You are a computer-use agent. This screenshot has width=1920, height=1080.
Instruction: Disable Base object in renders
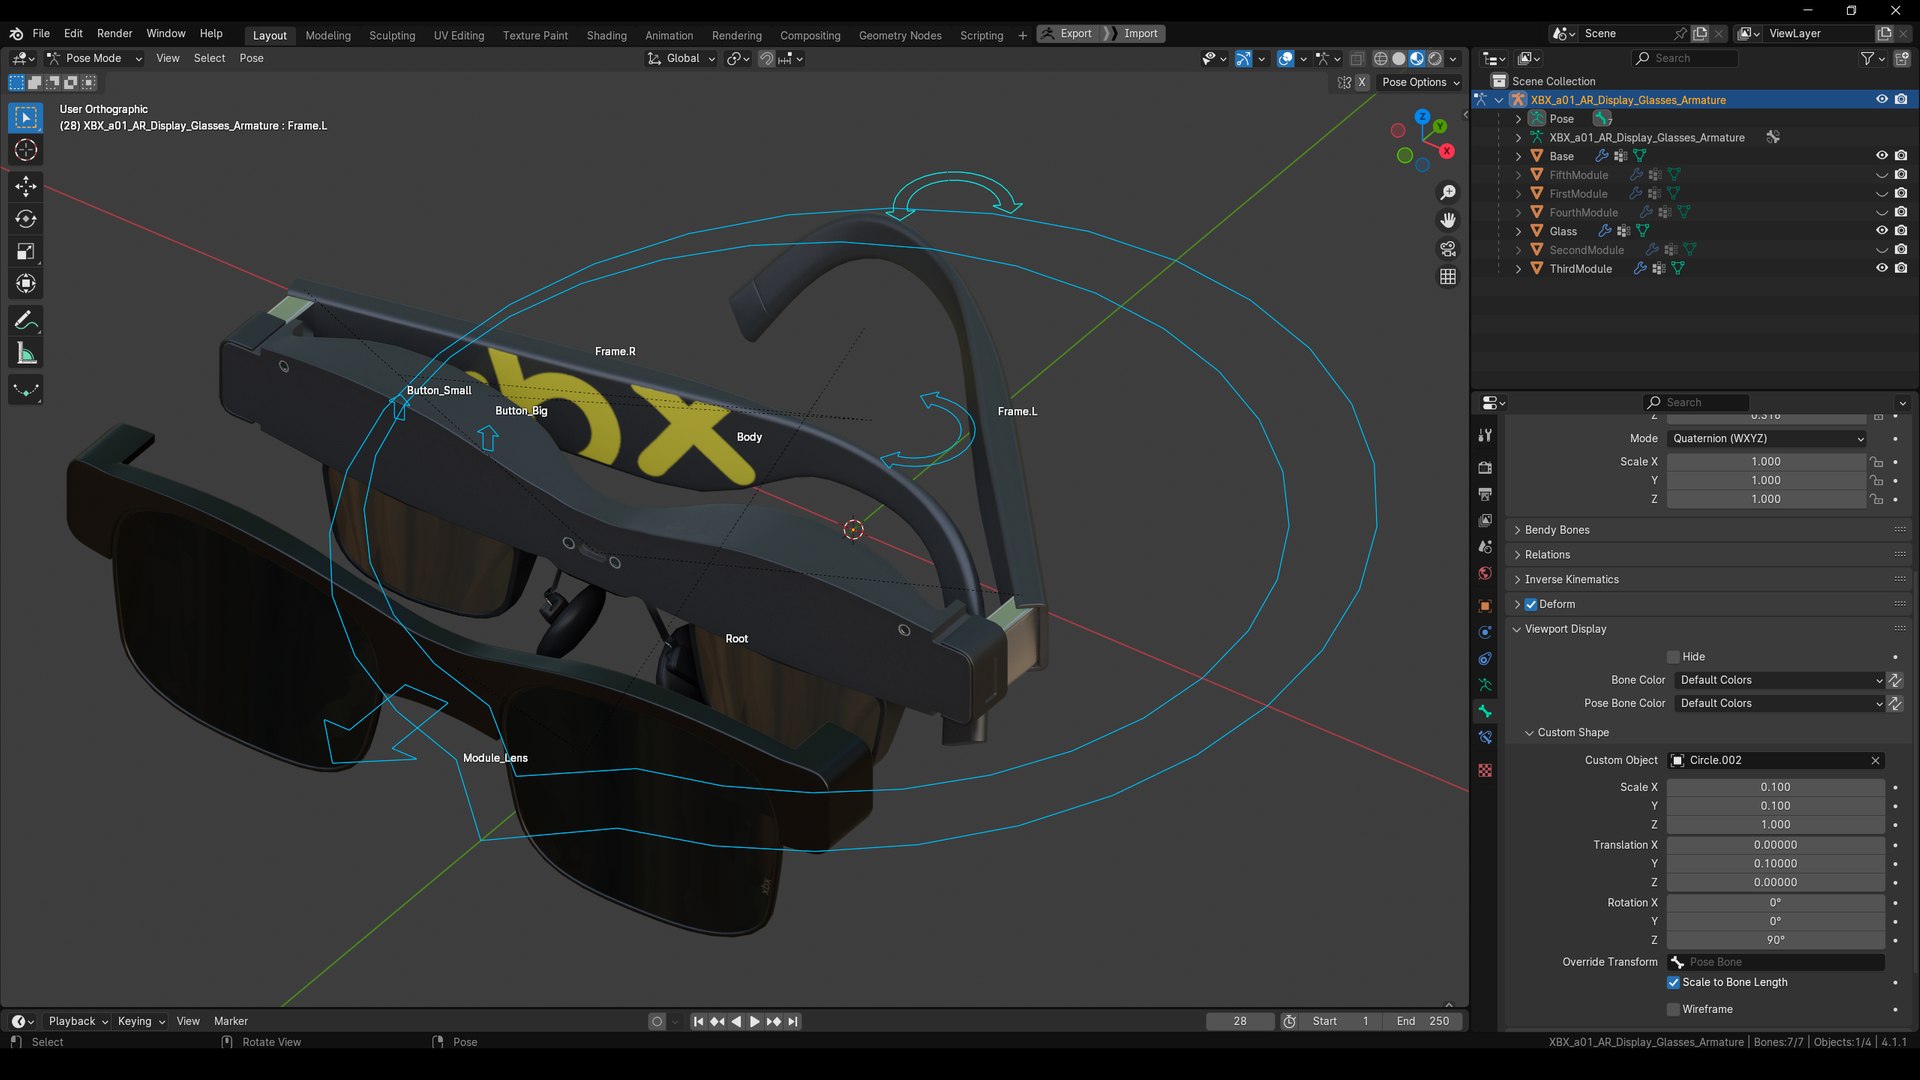point(1901,156)
